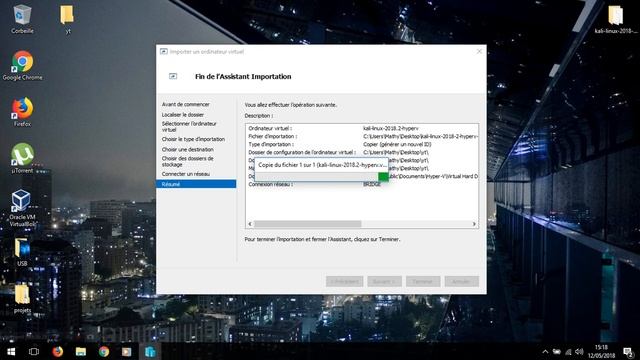Click the Terminer button
Viewport: 640px width, 360px height.
(423, 281)
